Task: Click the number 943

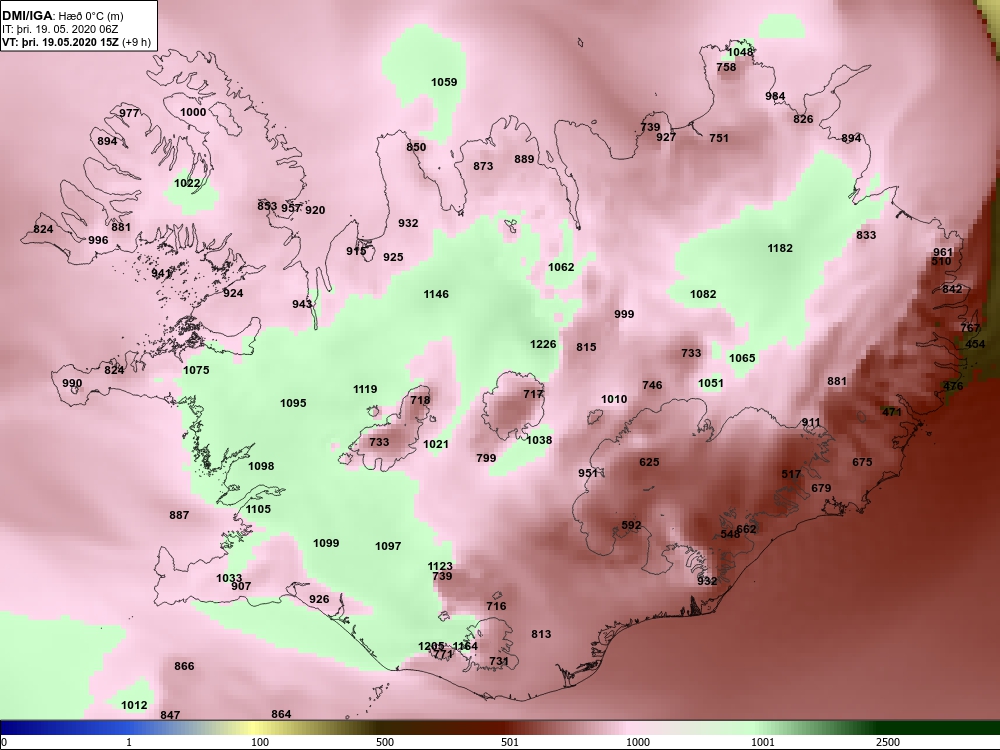Action: 302,304
